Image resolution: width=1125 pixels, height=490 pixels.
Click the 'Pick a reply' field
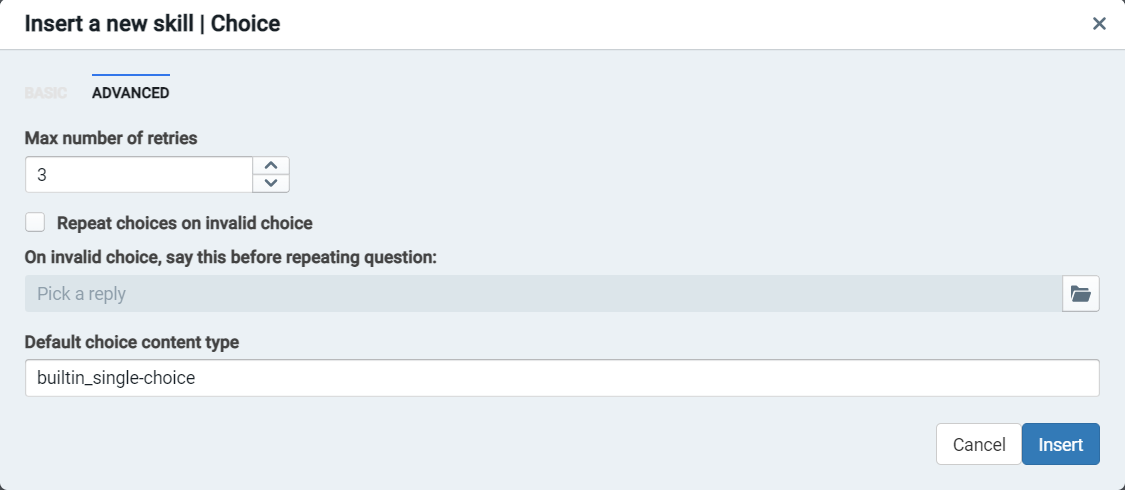tap(542, 294)
